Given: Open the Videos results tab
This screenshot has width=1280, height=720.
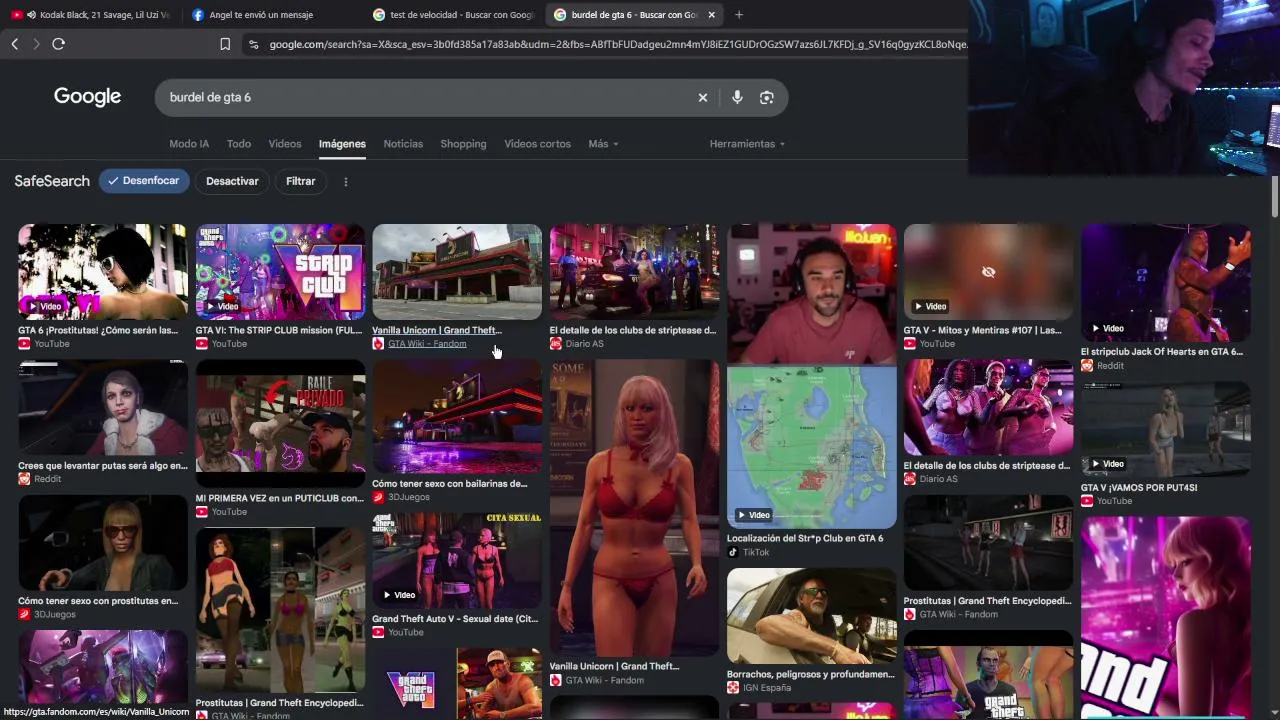Looking at the screenshot, I should click(285, 144).
